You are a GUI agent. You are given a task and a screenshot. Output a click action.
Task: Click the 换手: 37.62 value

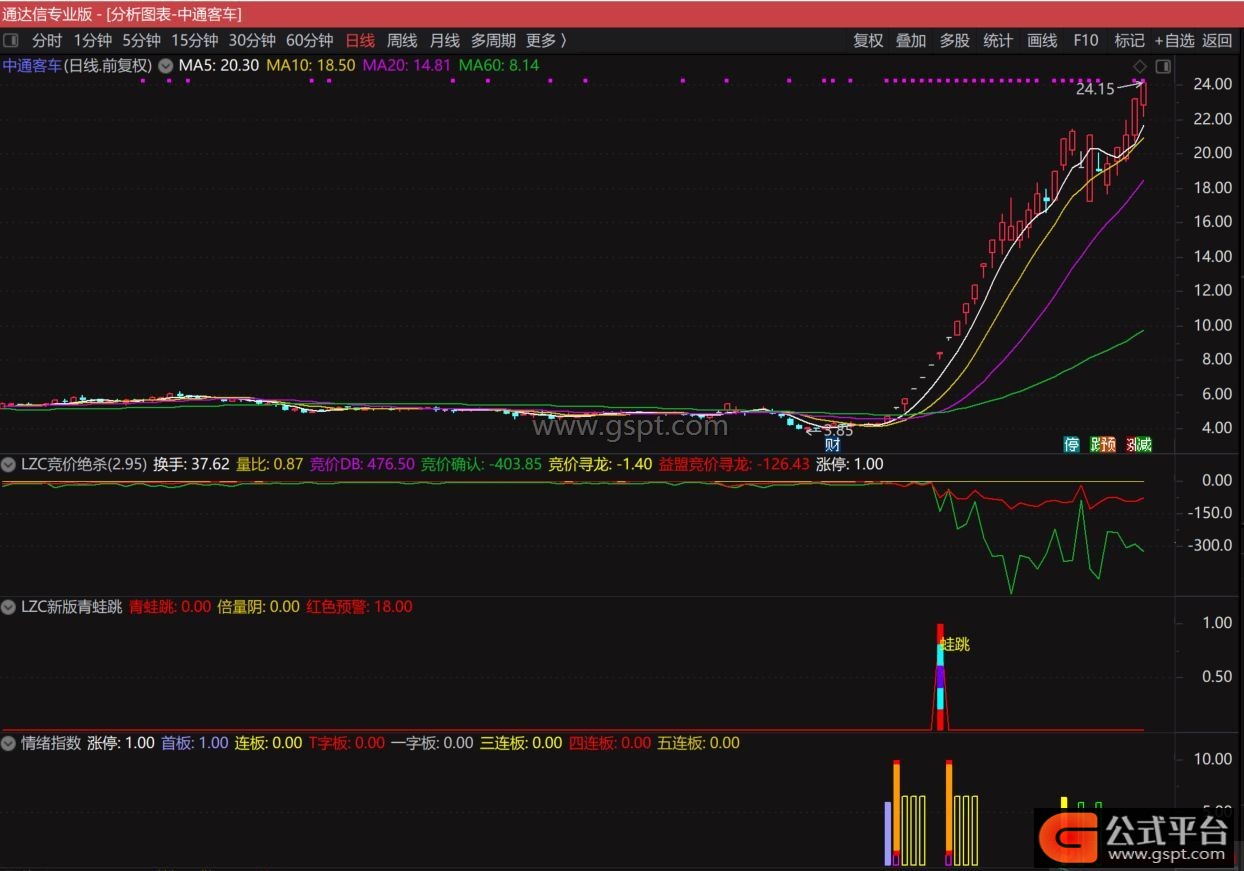point(191,465)
